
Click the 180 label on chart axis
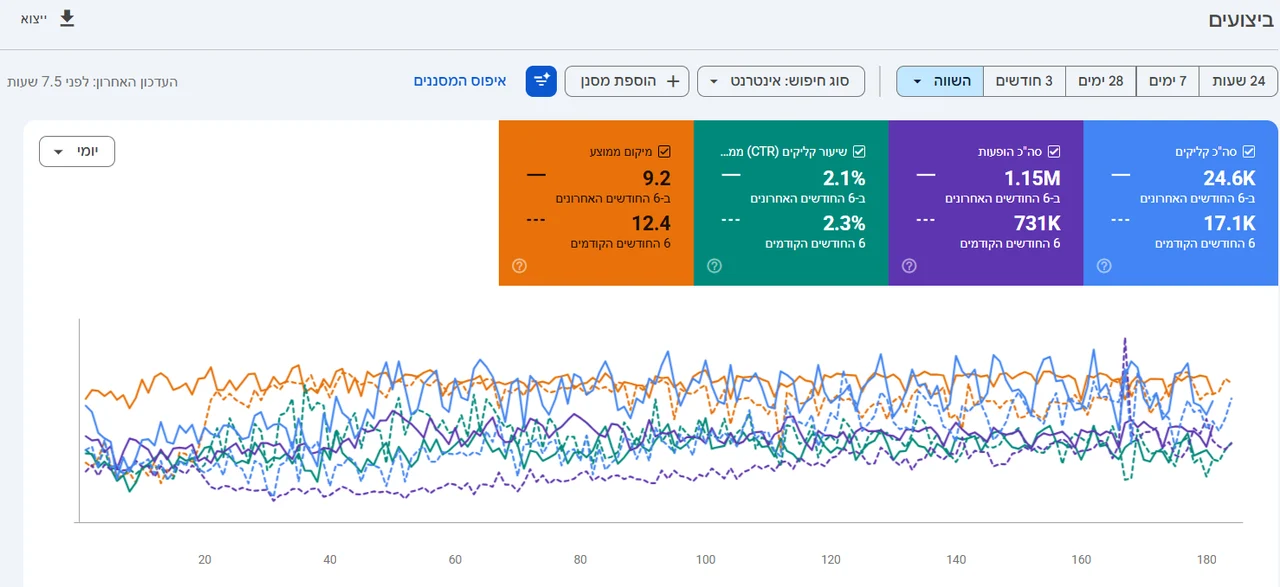(1206, 560)
